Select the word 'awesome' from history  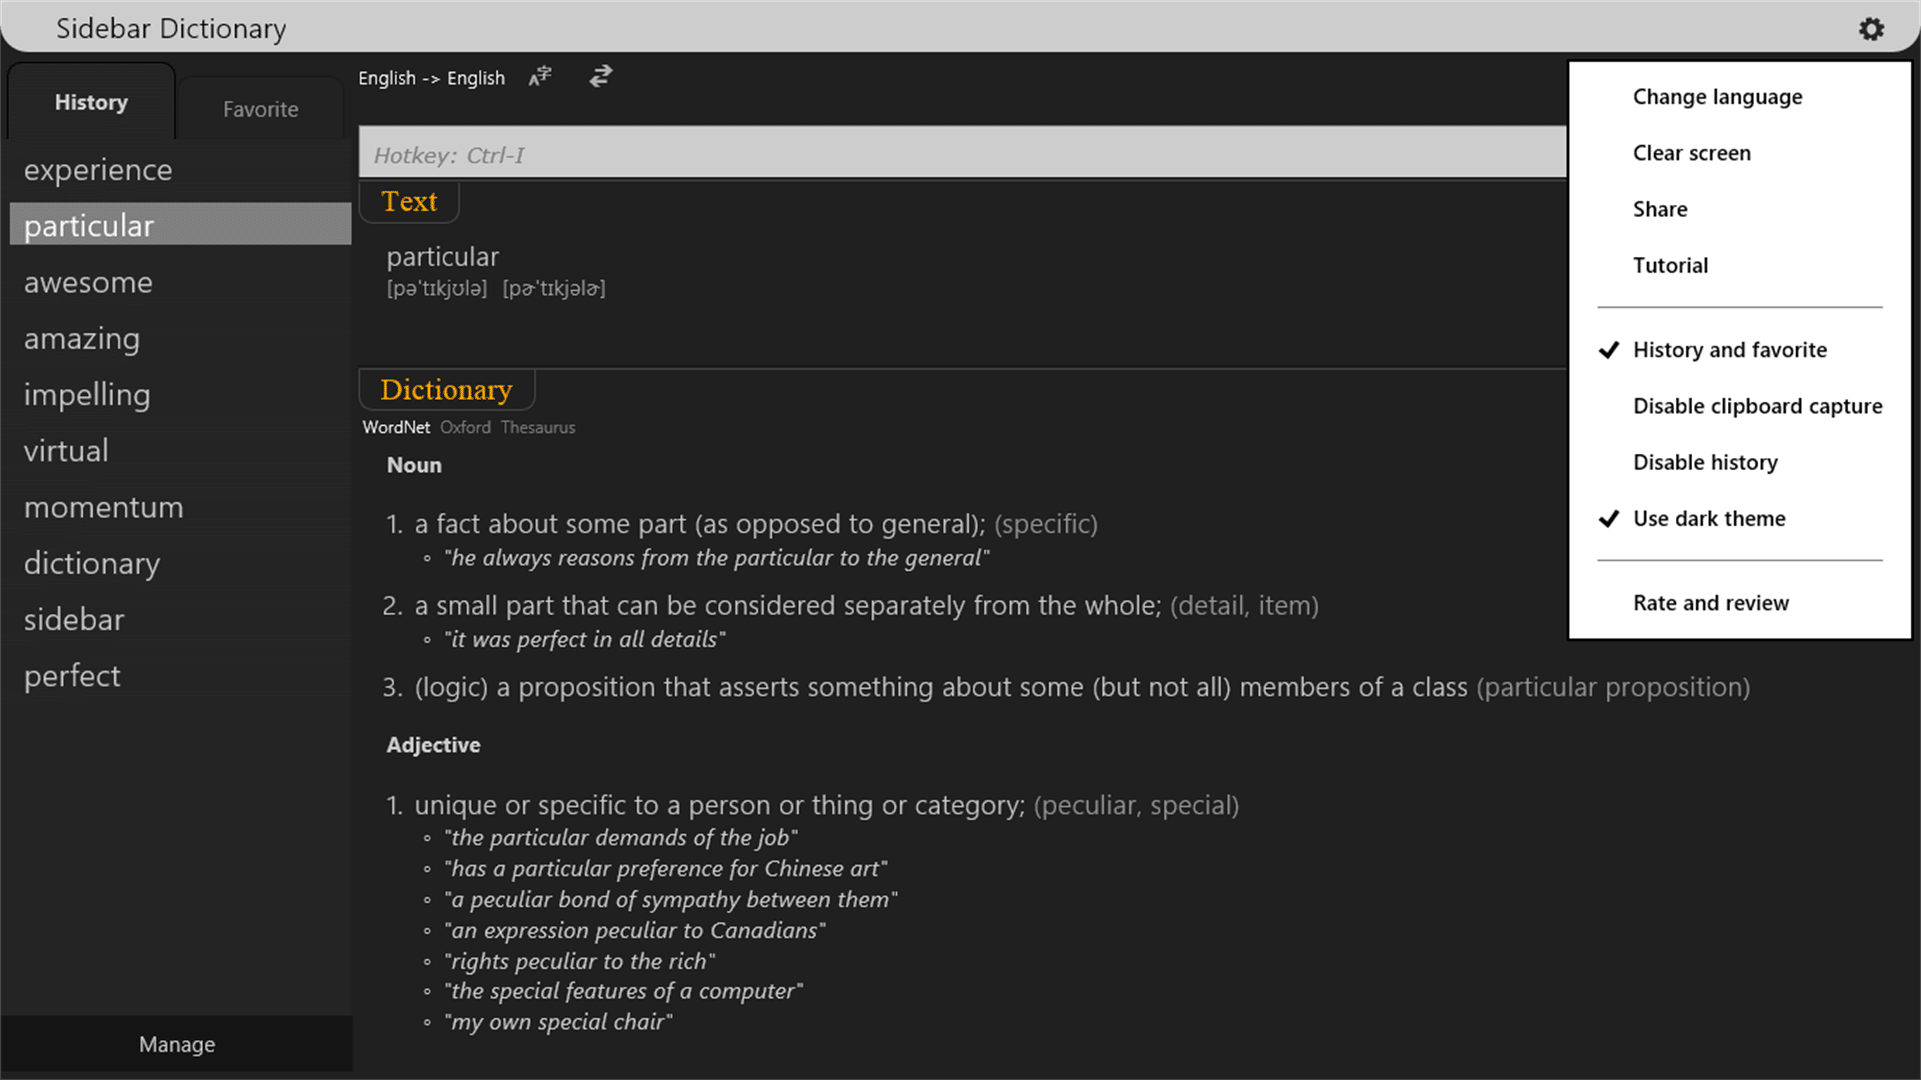coord(88,281)
